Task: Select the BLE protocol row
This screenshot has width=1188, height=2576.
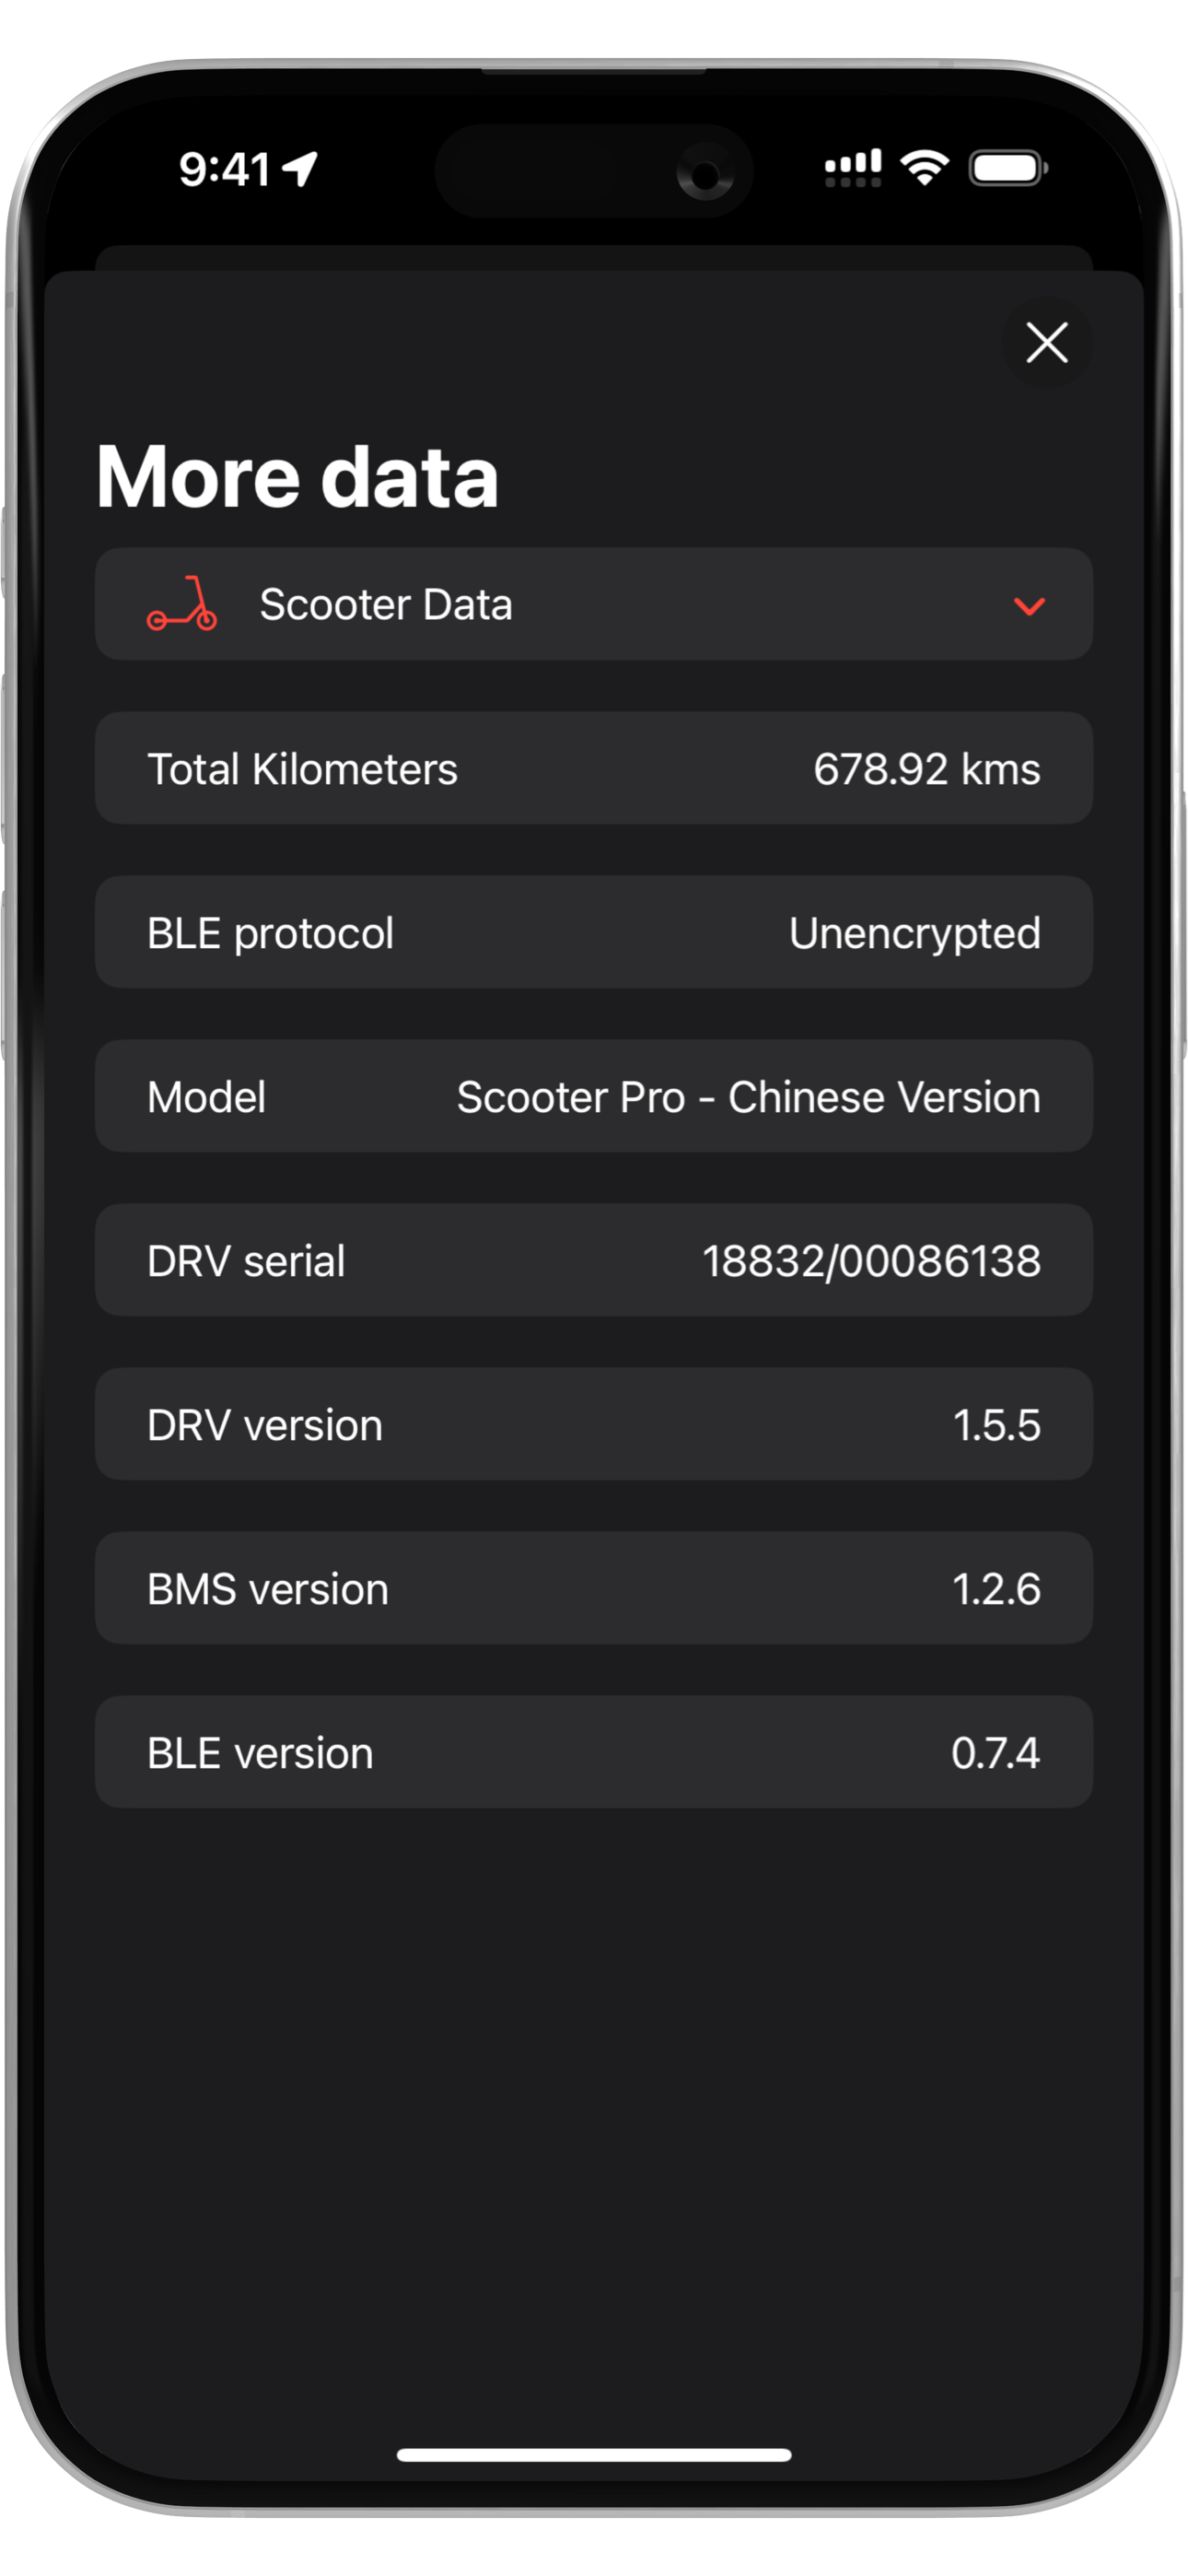Action: [x=593, y=932]
